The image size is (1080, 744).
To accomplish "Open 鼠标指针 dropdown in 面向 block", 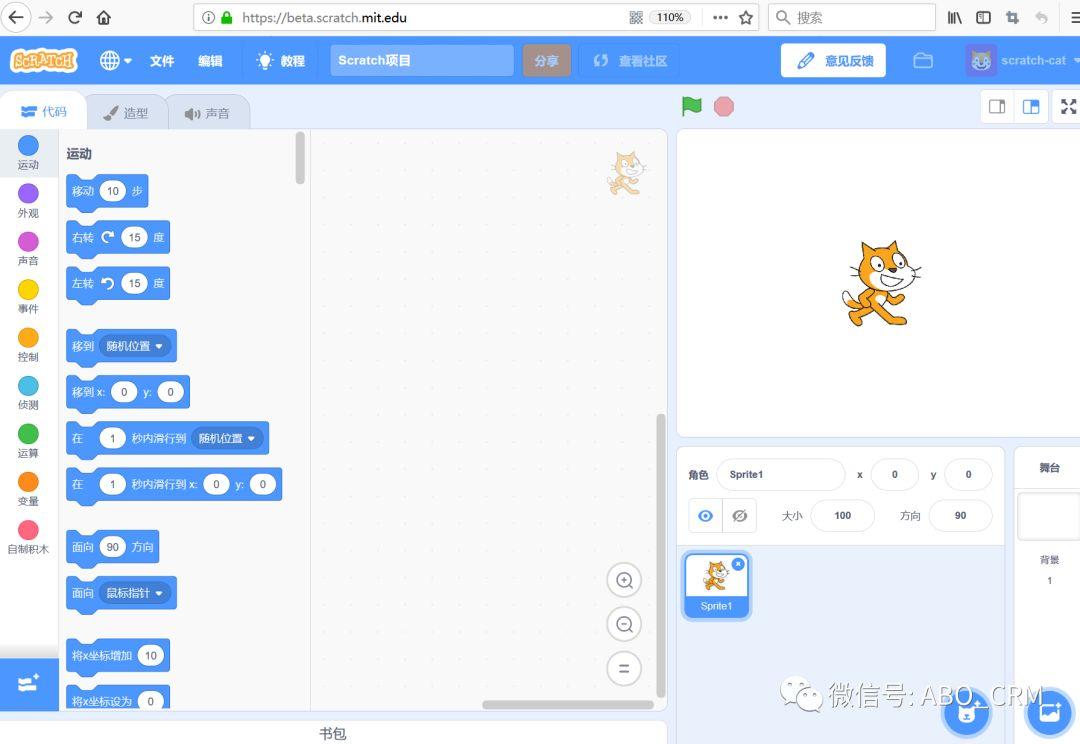I will click(134, 593).
